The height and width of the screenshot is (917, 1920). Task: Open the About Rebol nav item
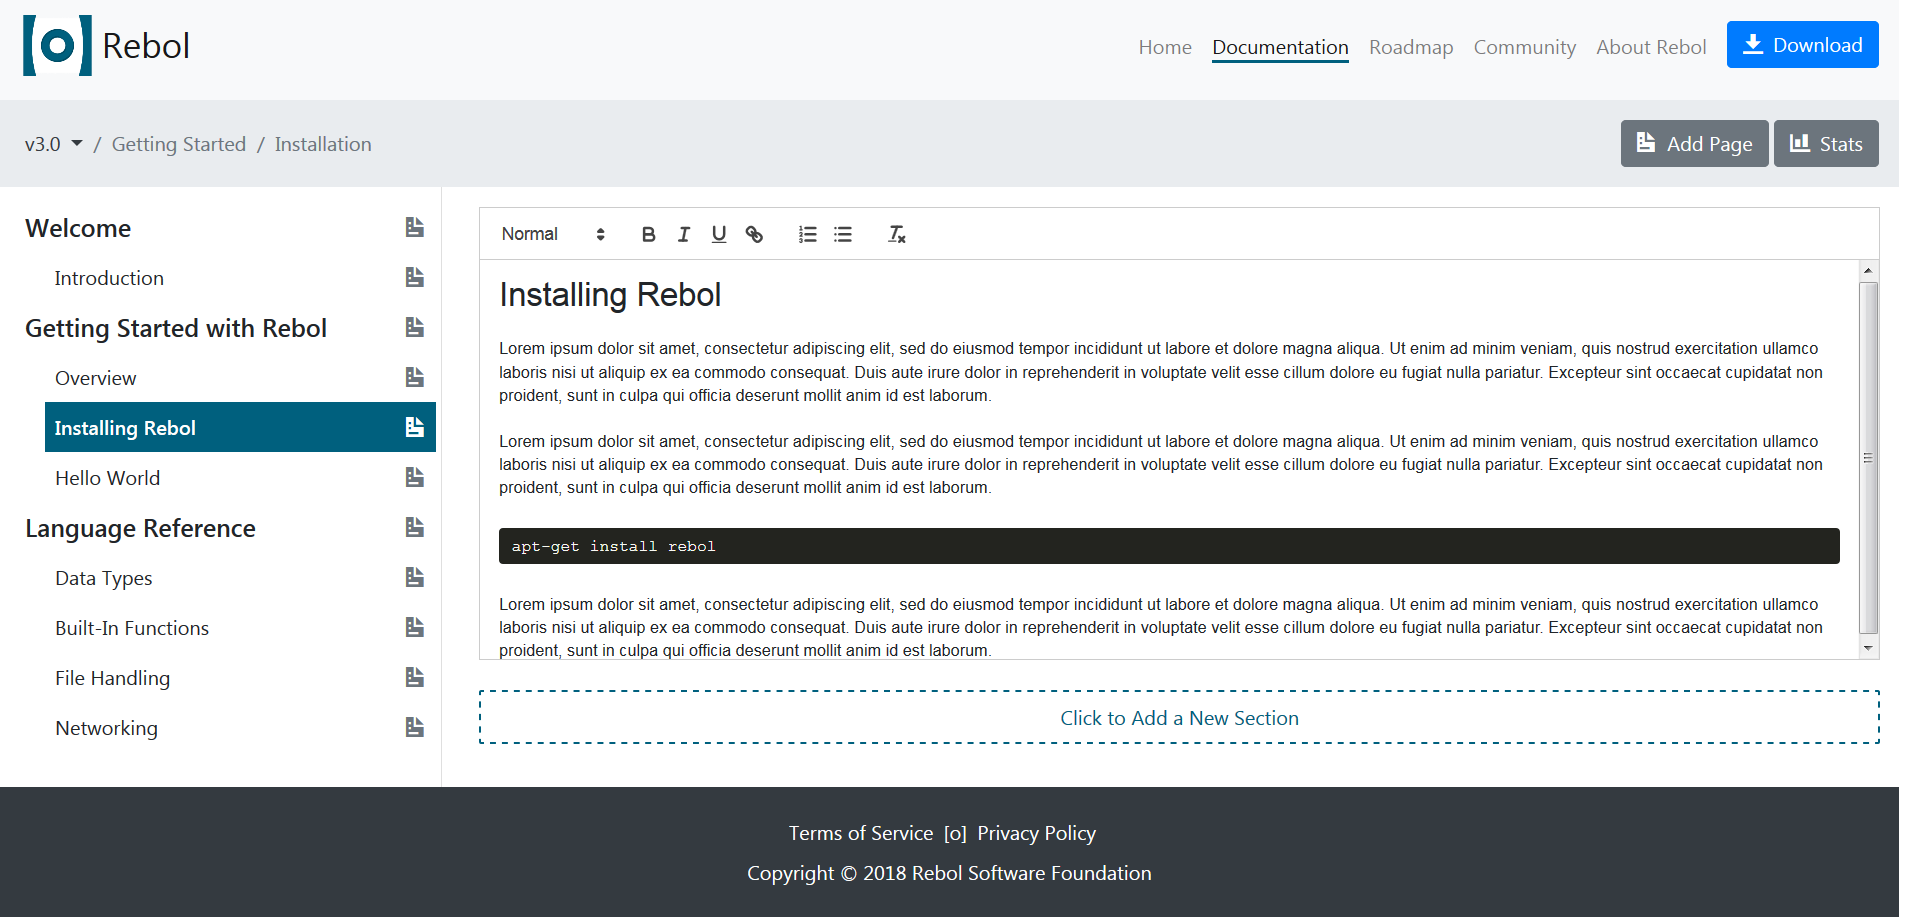tap(1651, 47)
